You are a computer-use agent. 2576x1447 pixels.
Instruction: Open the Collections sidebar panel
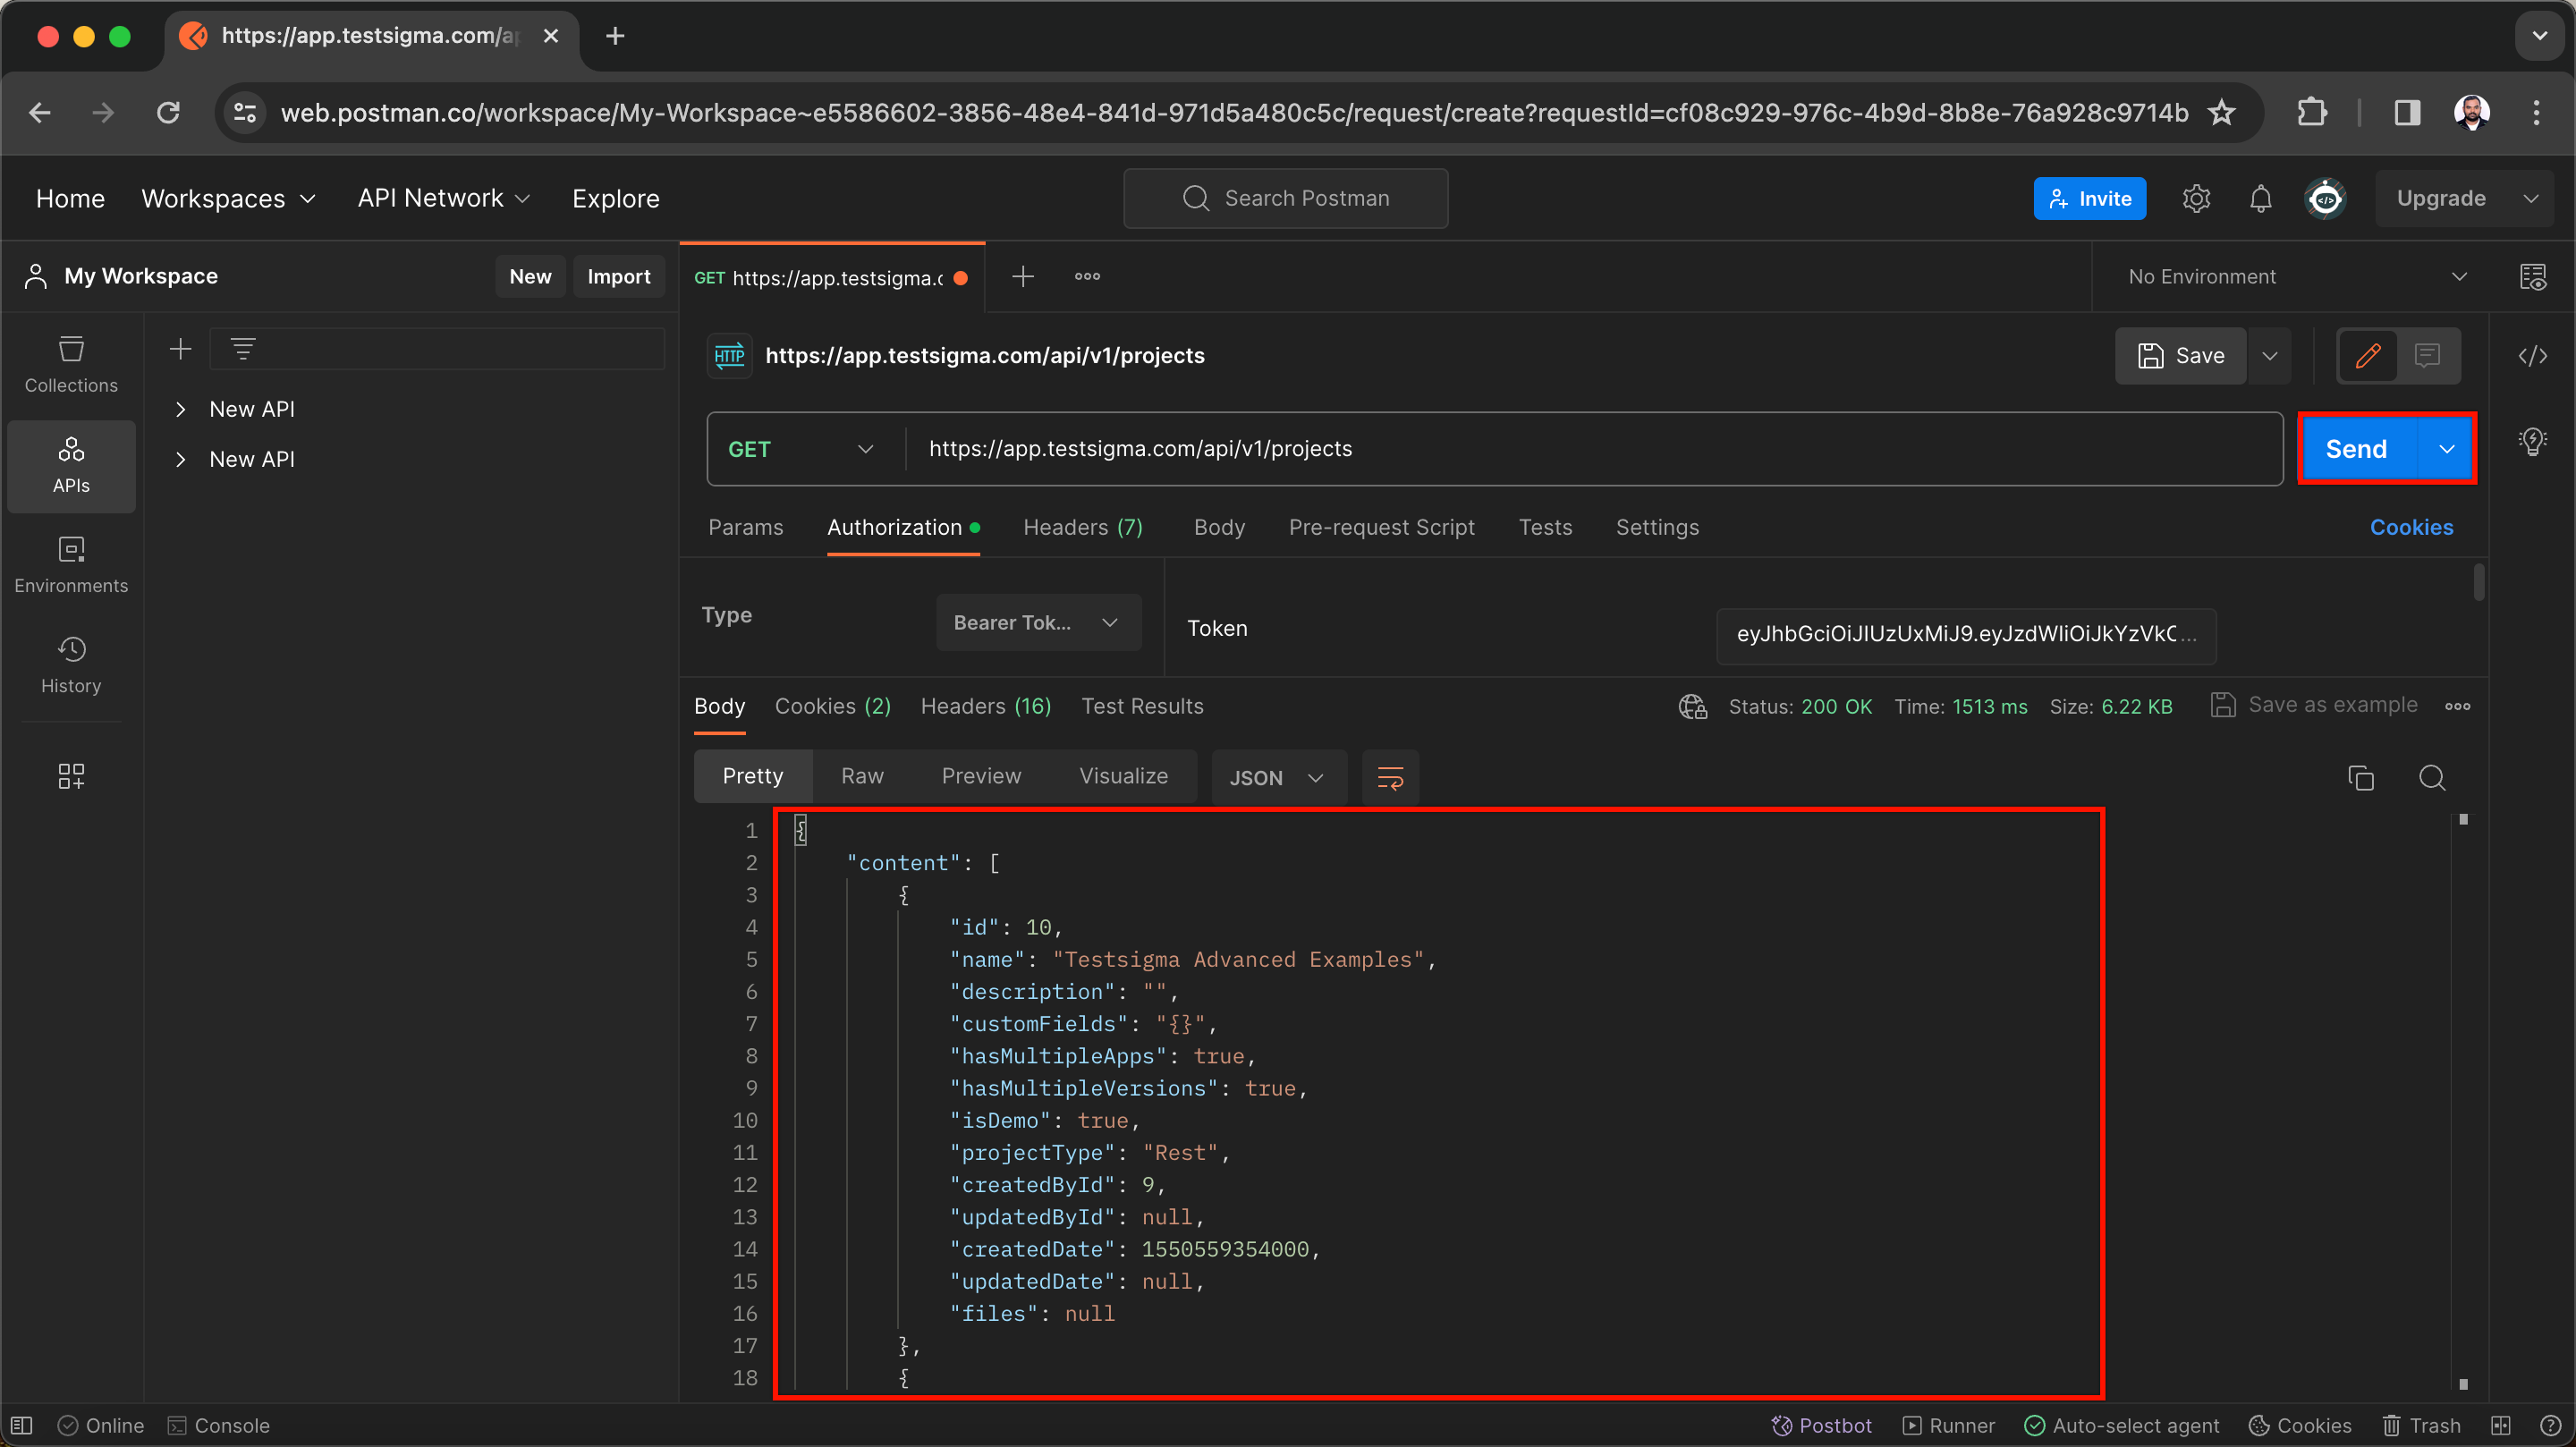coord(71,364)
